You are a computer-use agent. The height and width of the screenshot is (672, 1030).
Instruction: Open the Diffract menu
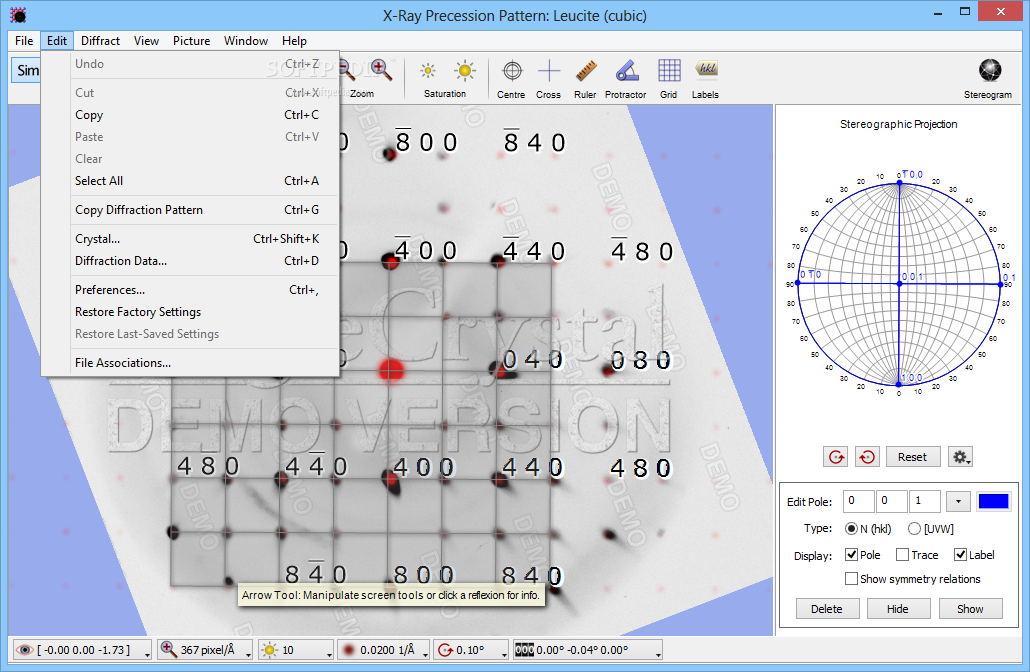coord(101,41)
